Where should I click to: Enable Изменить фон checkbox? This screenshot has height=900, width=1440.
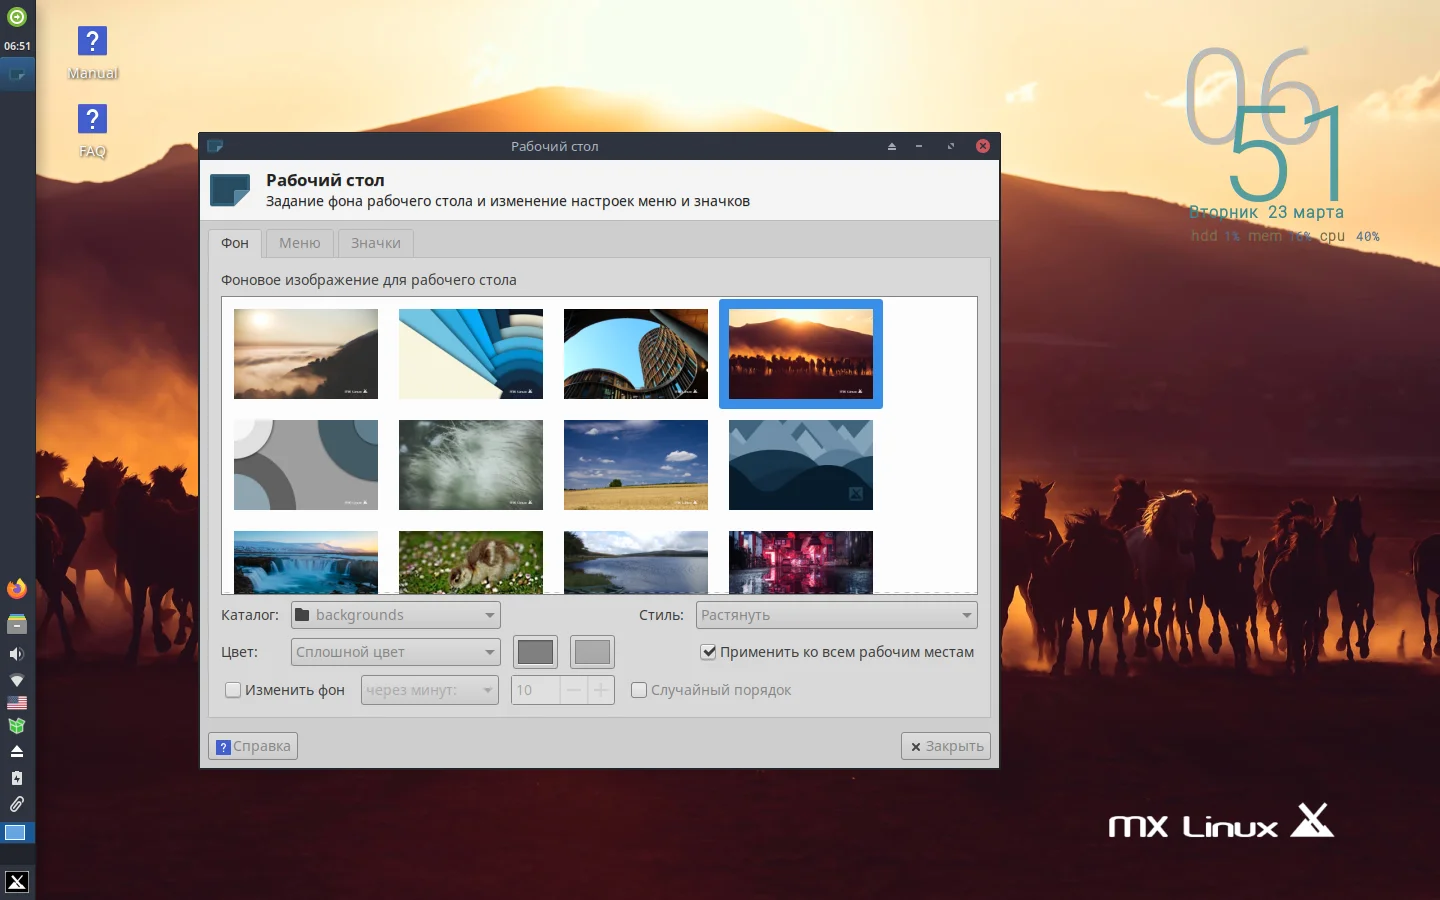(x=232, y=690)
